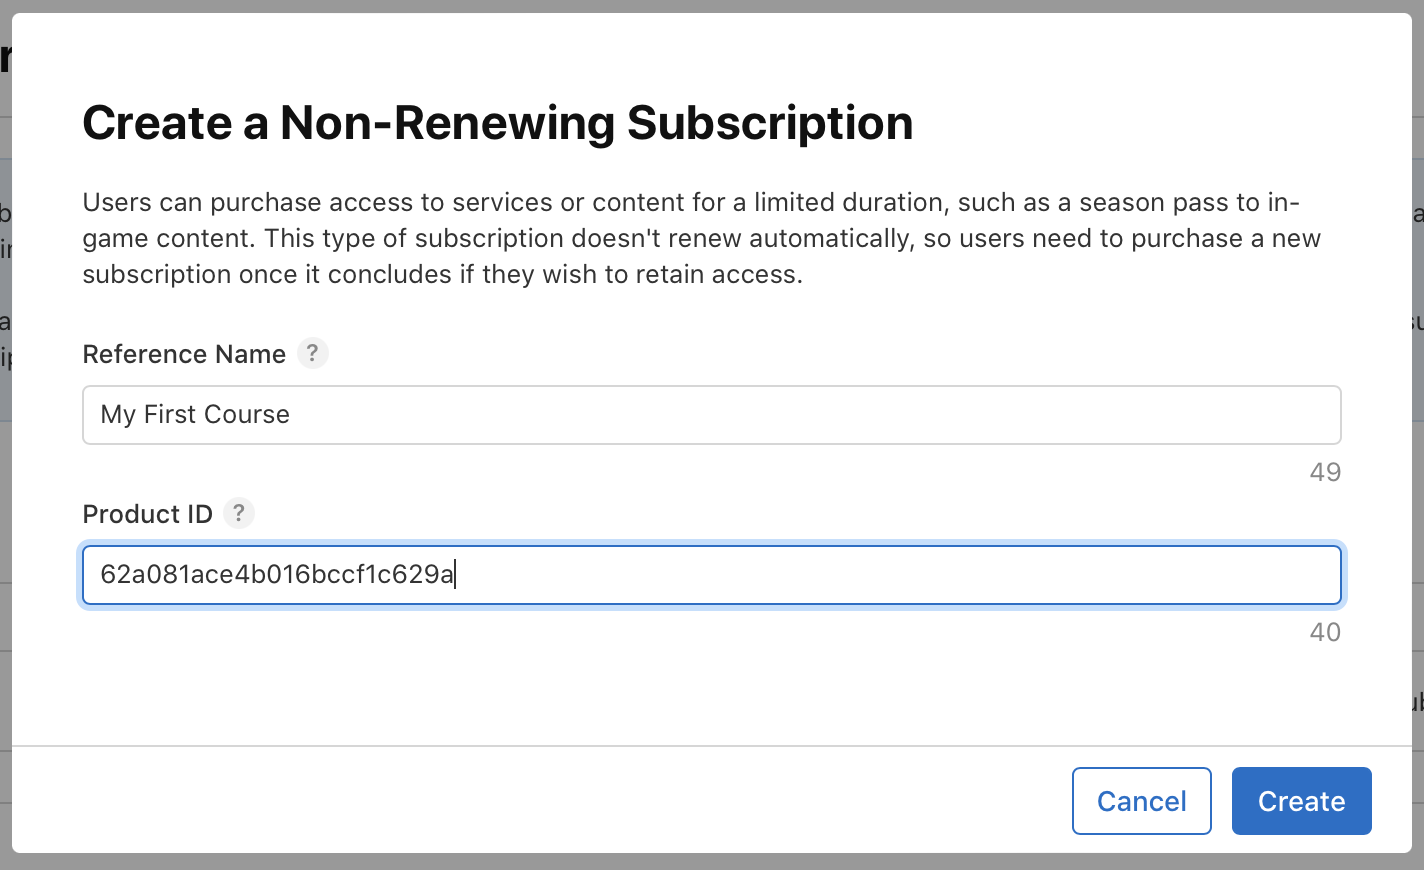Select the dialog title "Create a Non-Renewing Subscription"
The image size is (1424, 870).
point(497,123)
